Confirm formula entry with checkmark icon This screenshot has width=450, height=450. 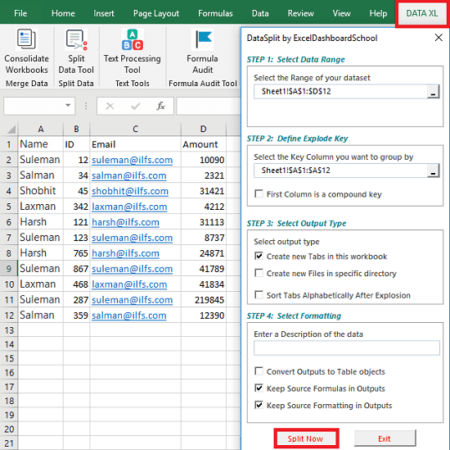point(135,106)
